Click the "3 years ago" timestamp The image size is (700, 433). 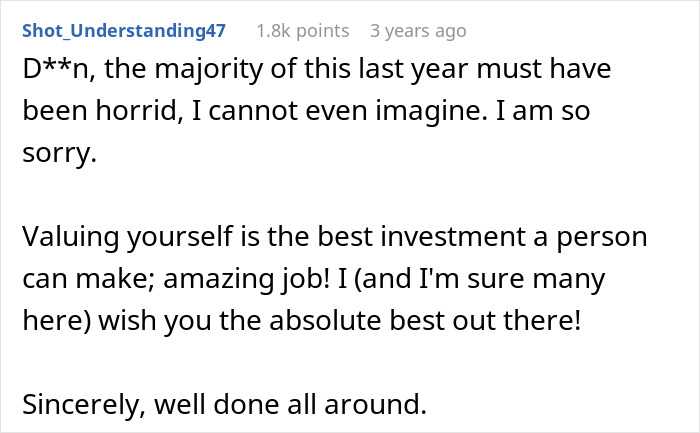pos(418,31)
